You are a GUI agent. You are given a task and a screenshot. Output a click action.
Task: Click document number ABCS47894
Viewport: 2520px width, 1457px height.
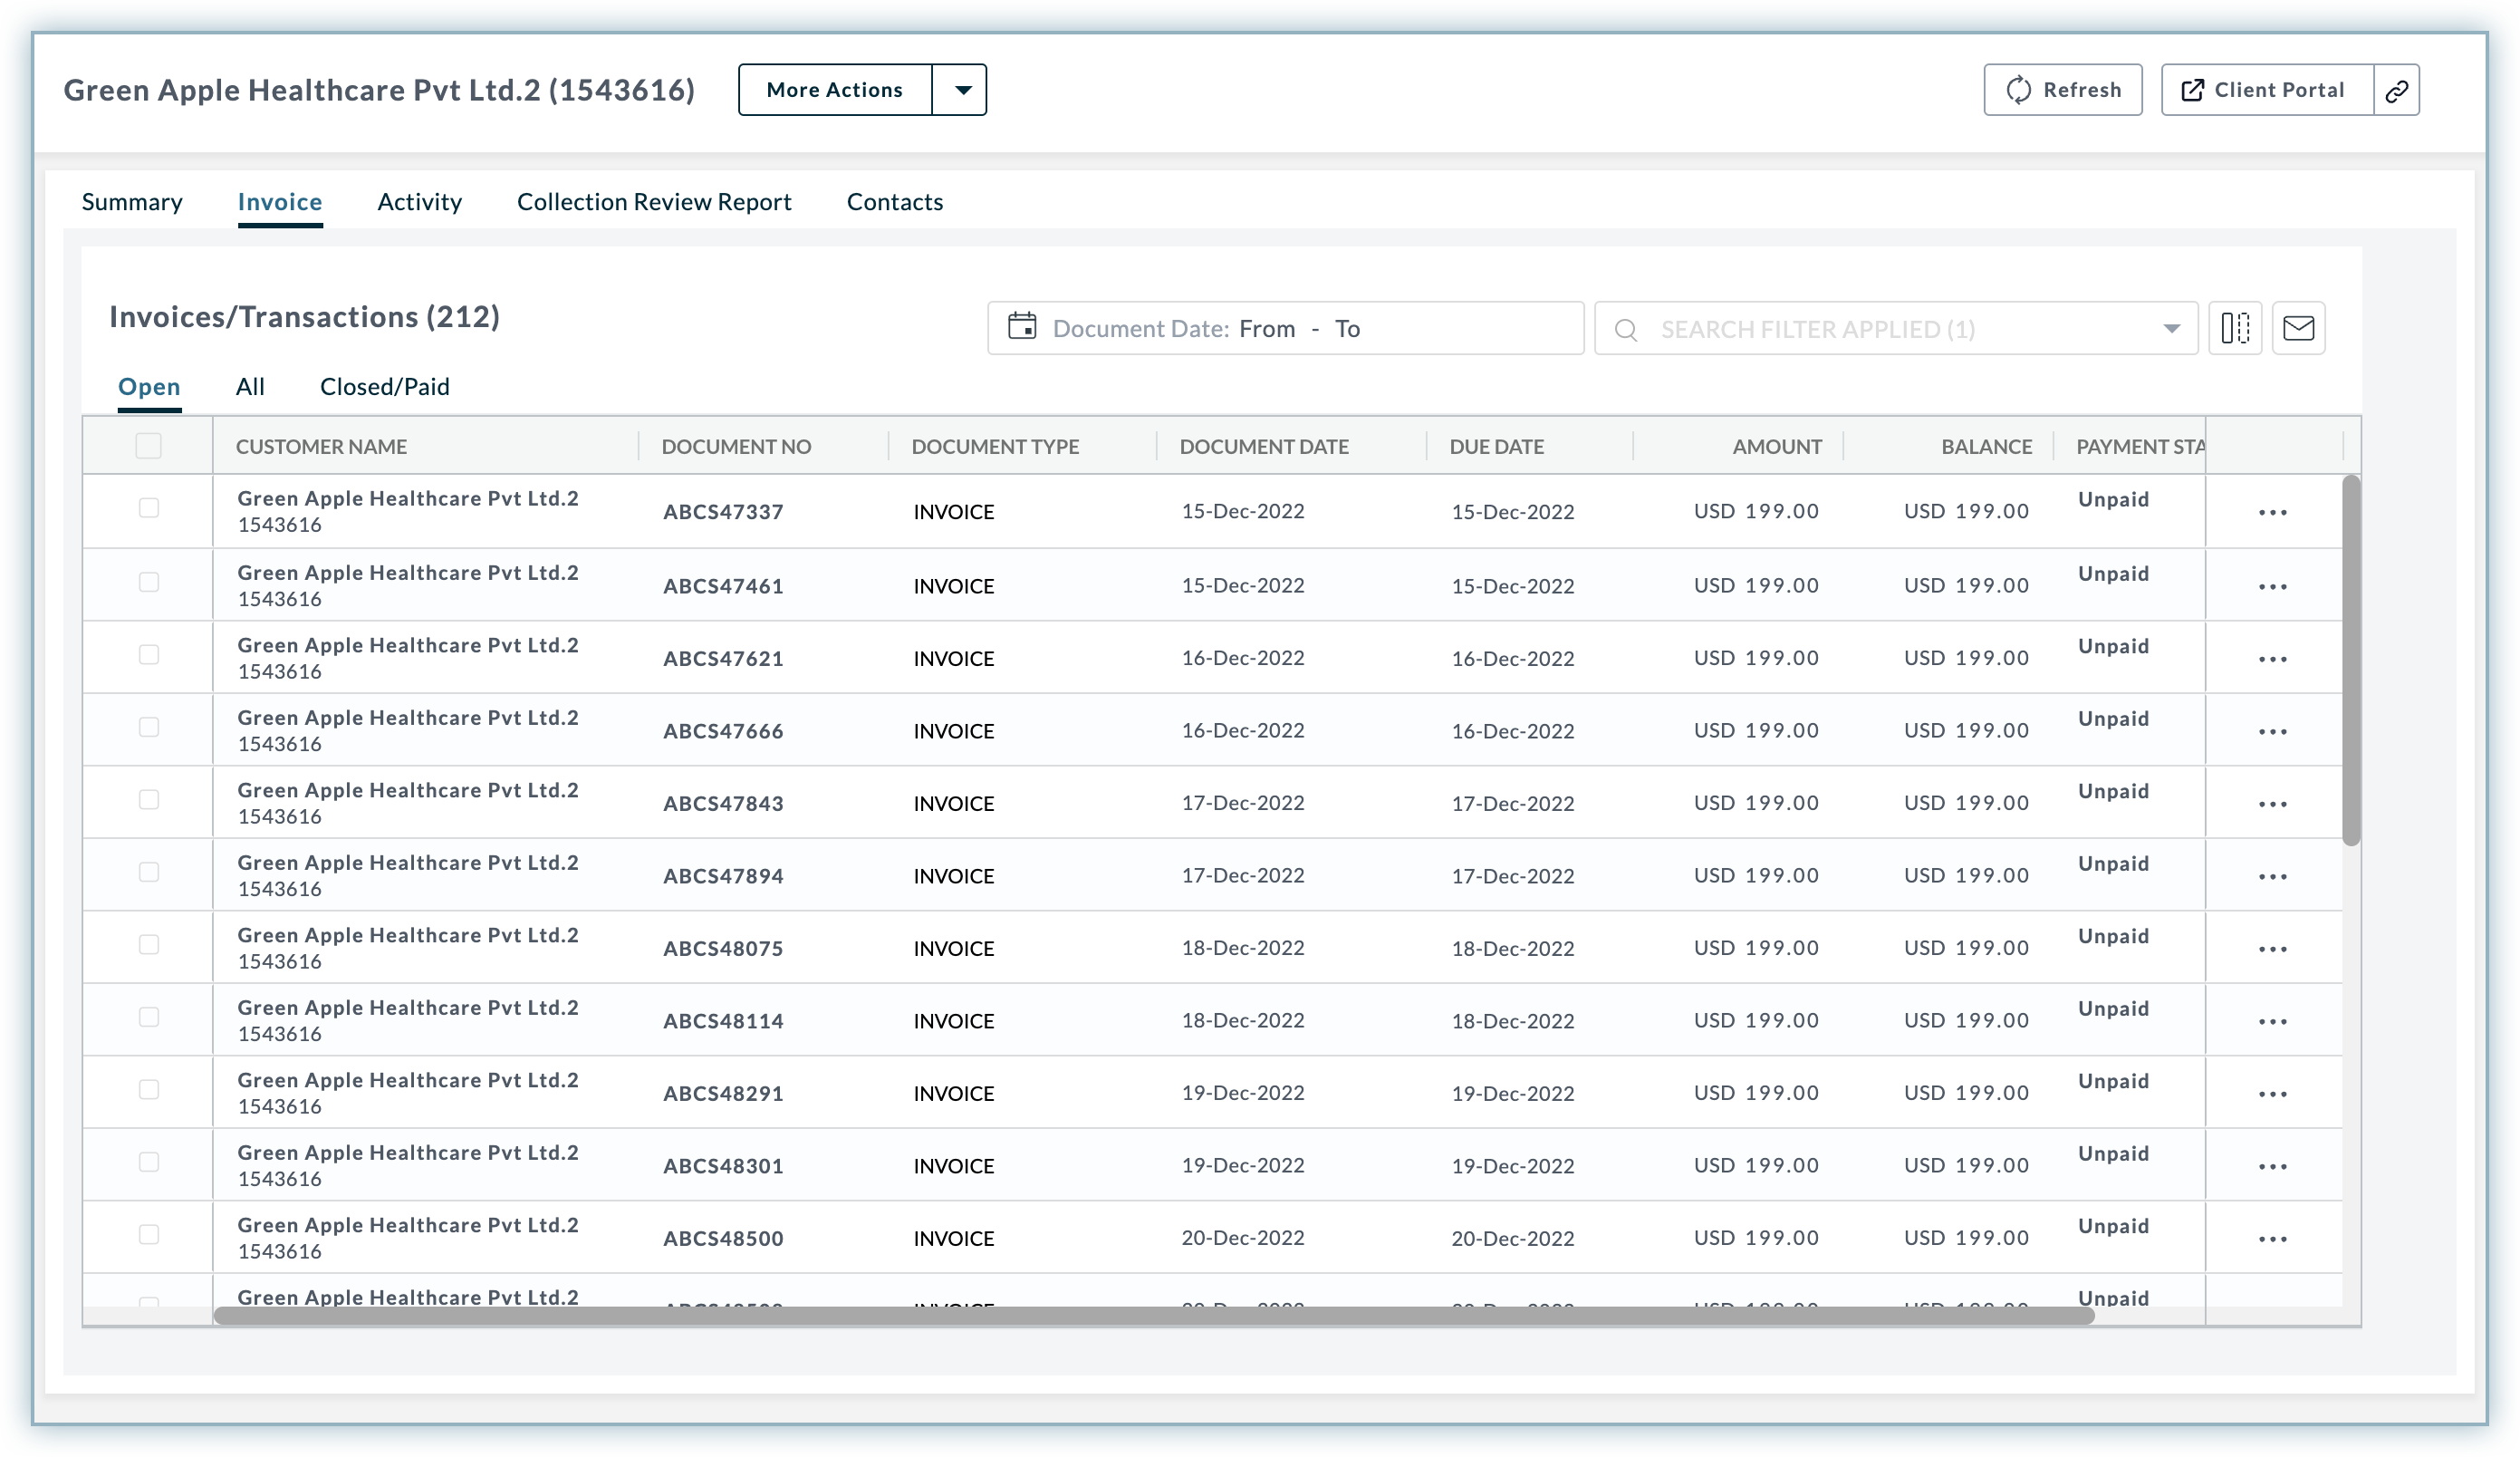tap(723, 876)
